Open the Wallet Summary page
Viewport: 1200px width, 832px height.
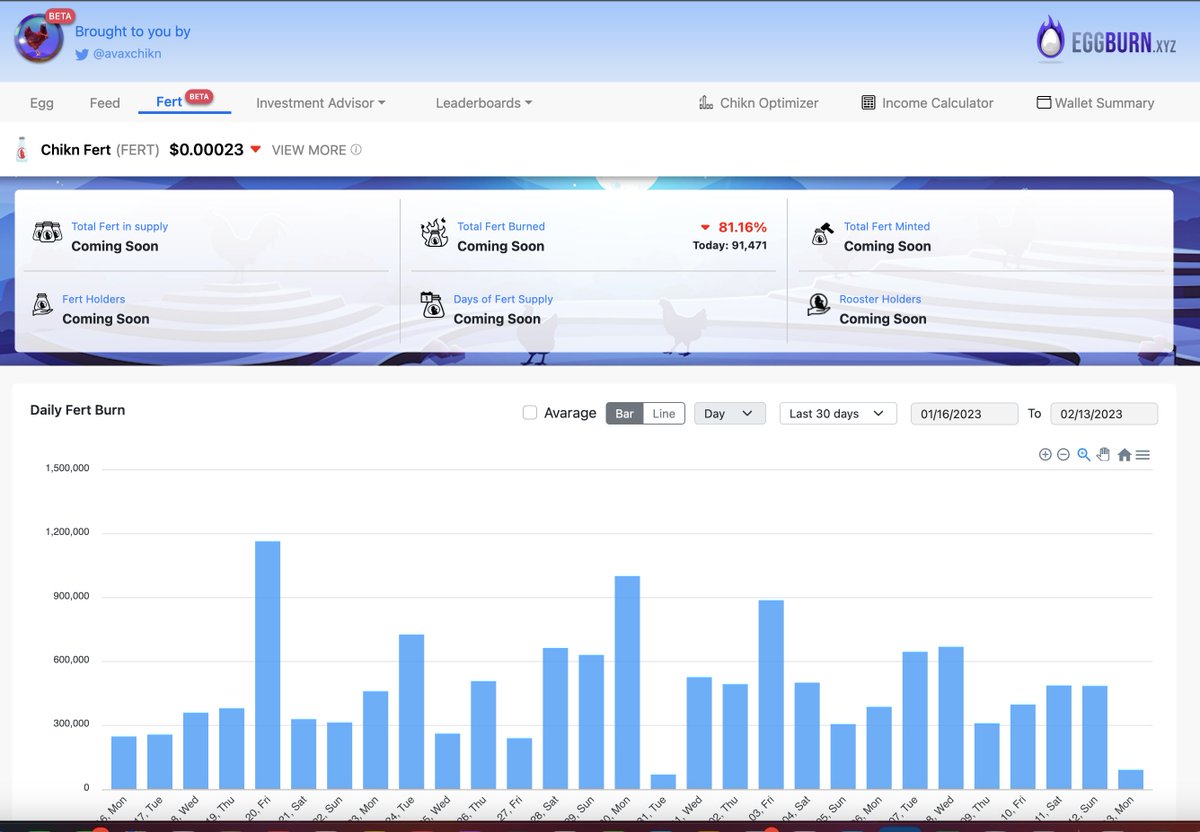(x=1095, y=103)
